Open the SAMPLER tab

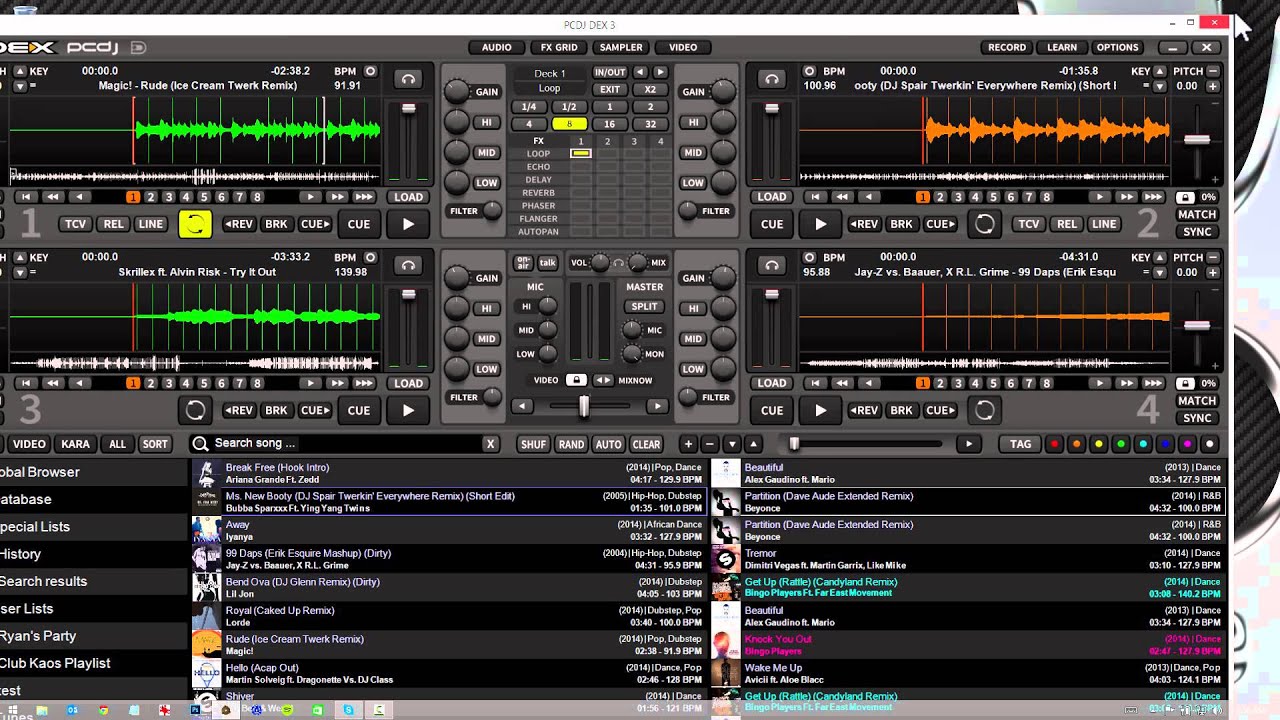click(621, 47)
